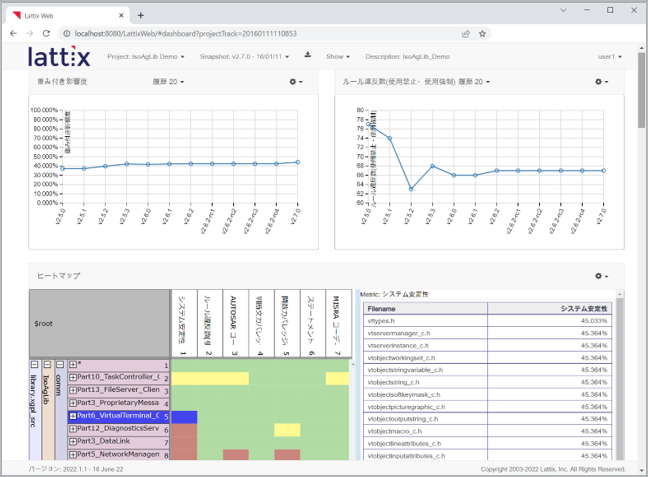Expand Part10_TaskController row
The height and width of the screenshot is (477, 648).
[73, 377]
